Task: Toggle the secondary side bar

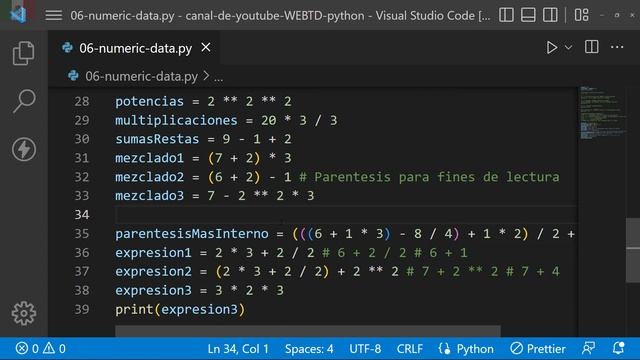Action: (x=550, y=16)
